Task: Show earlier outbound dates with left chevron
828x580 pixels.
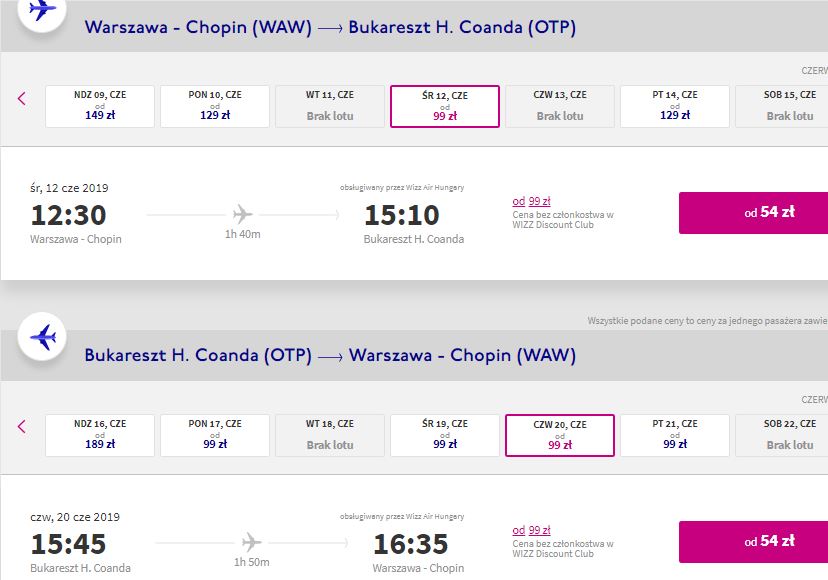Action: (22, 98)
